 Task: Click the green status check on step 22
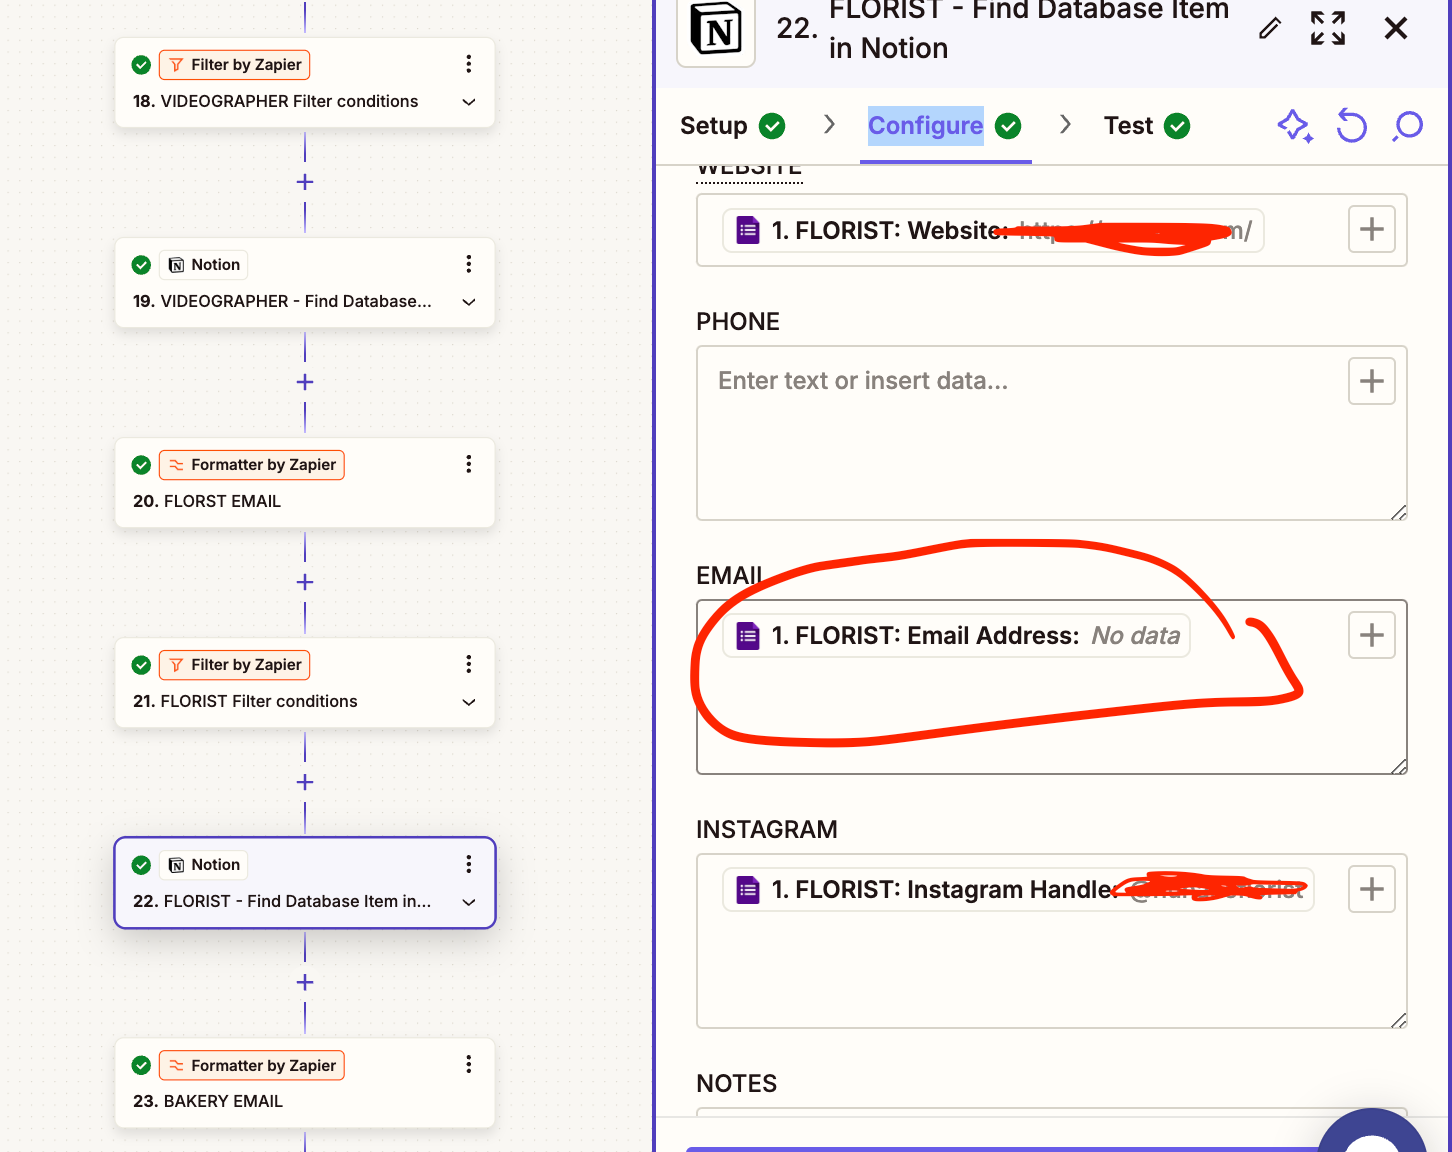(x=141, y=865)
